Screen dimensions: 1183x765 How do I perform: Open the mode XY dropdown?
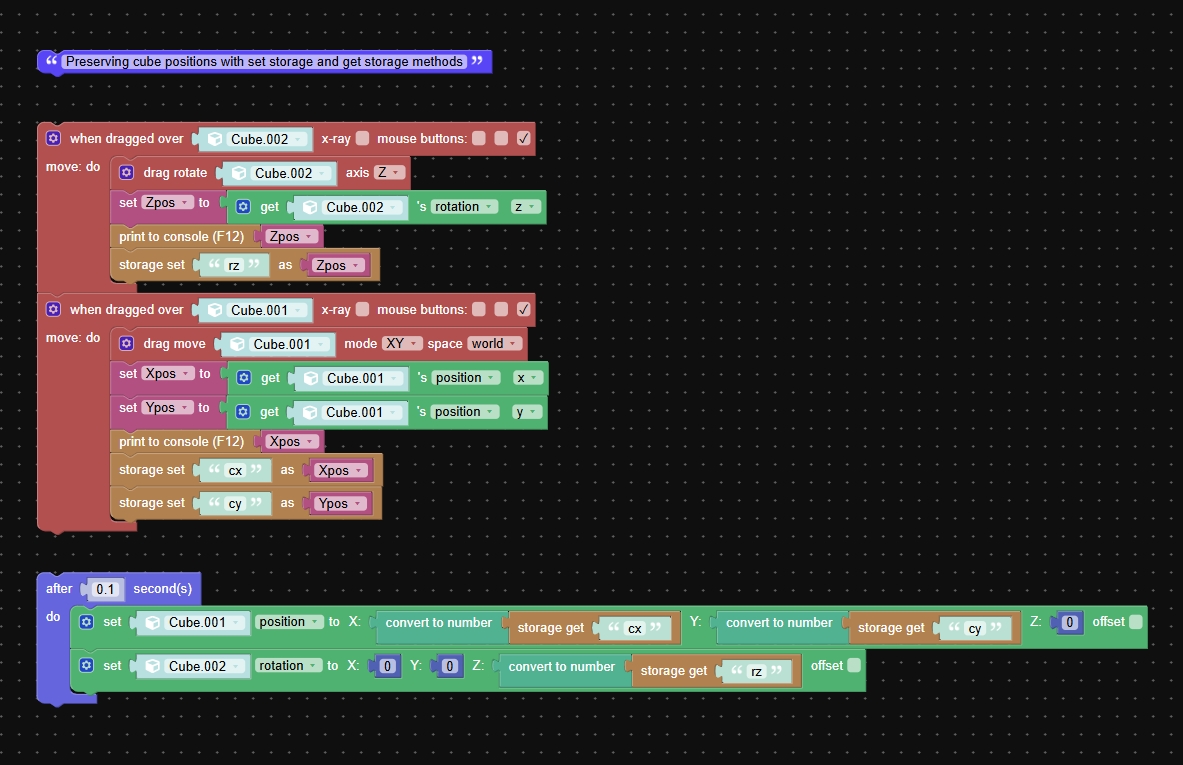401,343
